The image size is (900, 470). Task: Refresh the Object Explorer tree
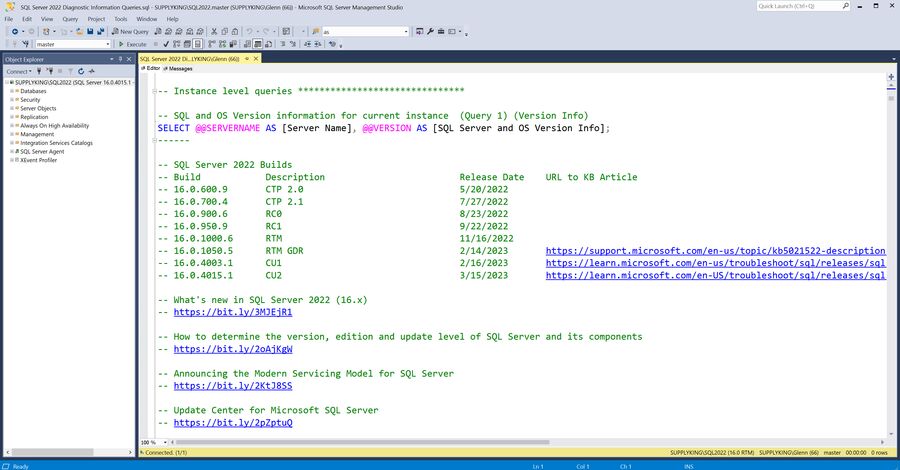[x=80, y=71]
